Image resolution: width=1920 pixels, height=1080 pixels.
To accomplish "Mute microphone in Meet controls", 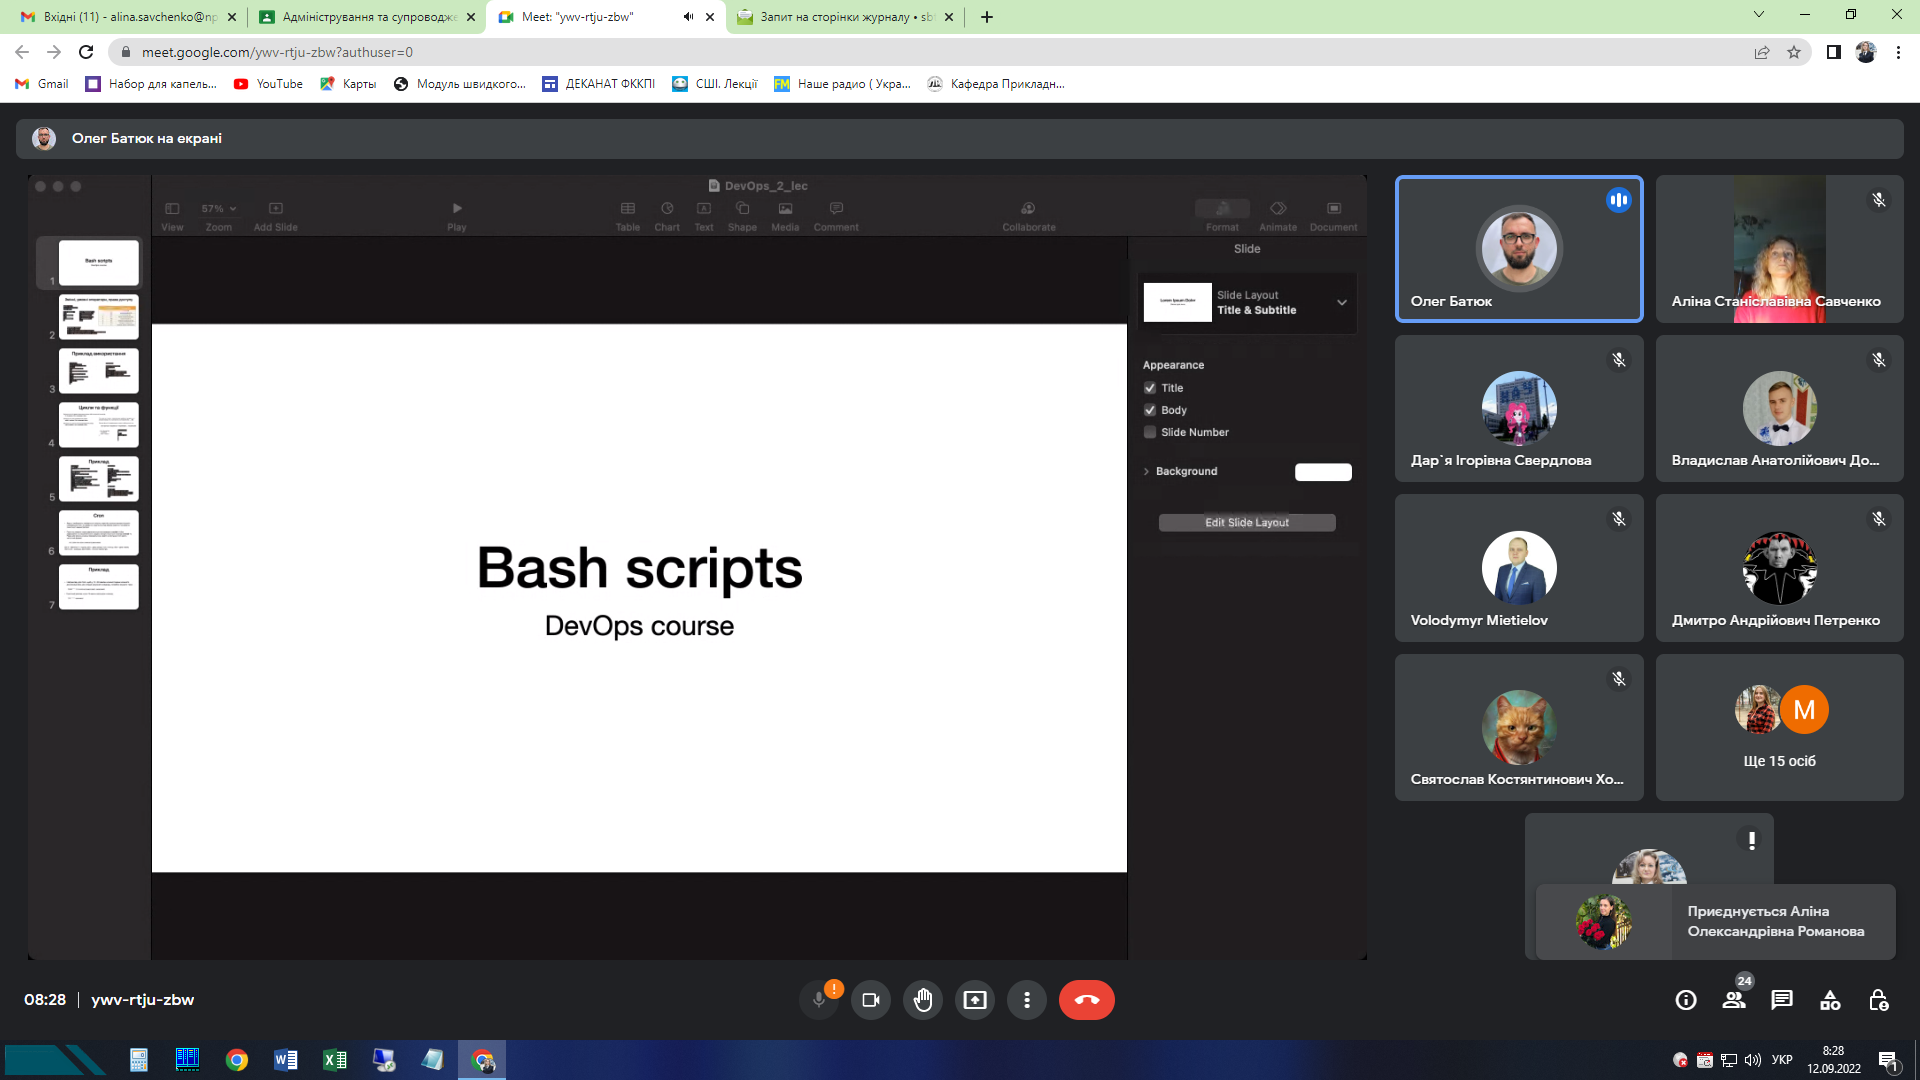I will coord(819,1000).
